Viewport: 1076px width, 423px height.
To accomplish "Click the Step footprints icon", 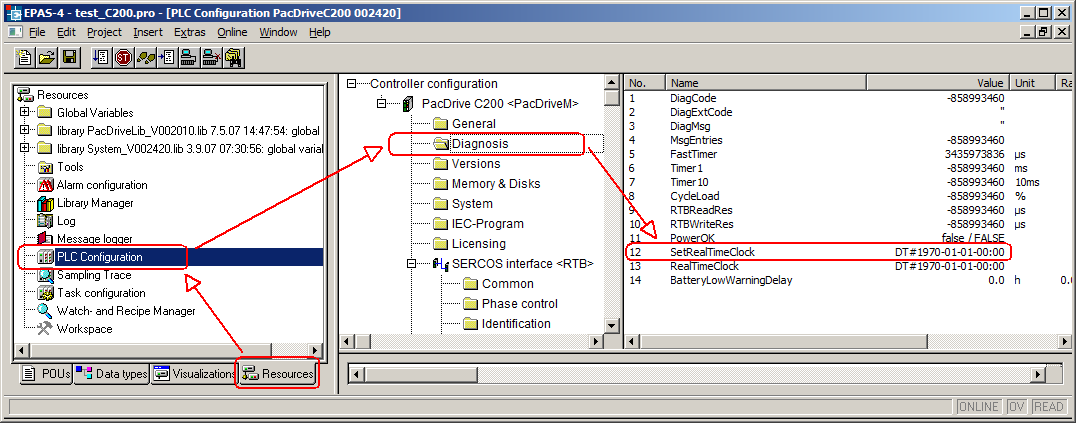I will click(145, 57).
